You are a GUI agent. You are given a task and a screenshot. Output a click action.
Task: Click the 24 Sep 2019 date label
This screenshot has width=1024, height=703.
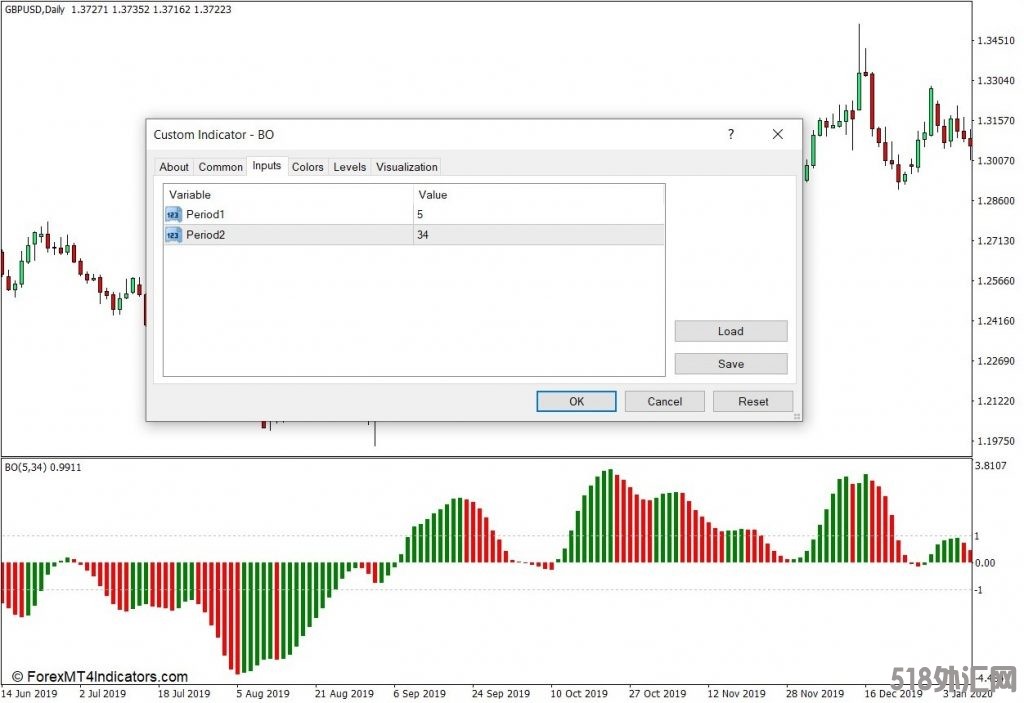500,694
